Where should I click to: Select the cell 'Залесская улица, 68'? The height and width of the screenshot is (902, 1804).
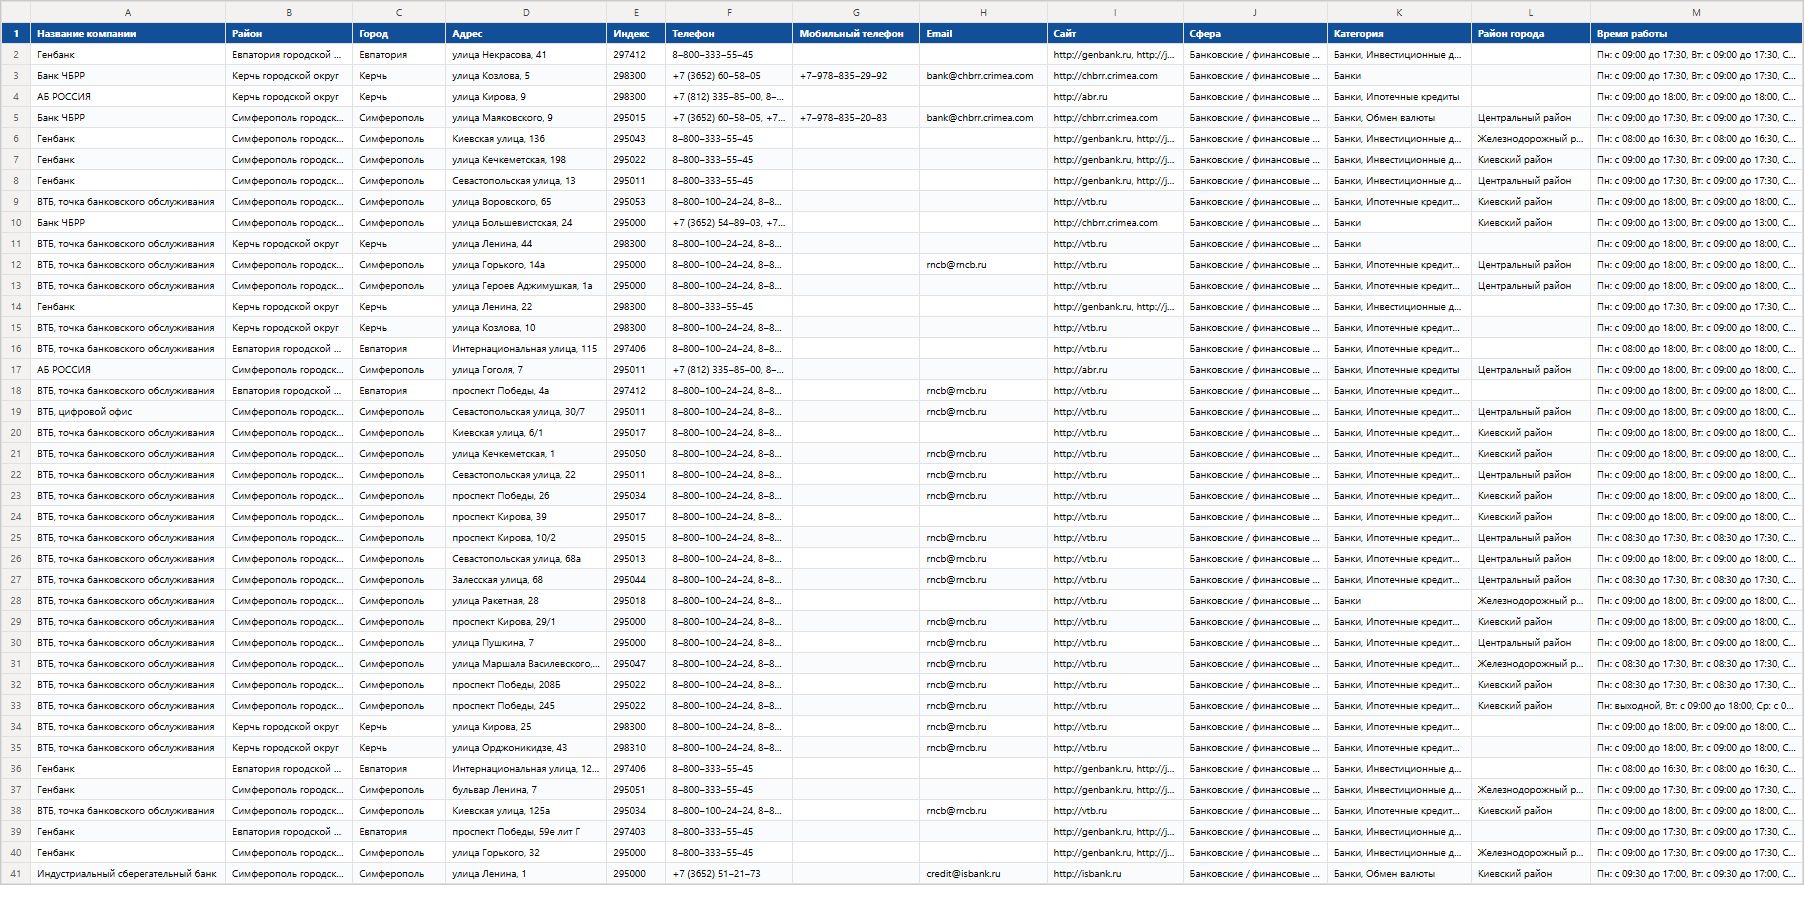pyautogui.click(x=526, y=580)
